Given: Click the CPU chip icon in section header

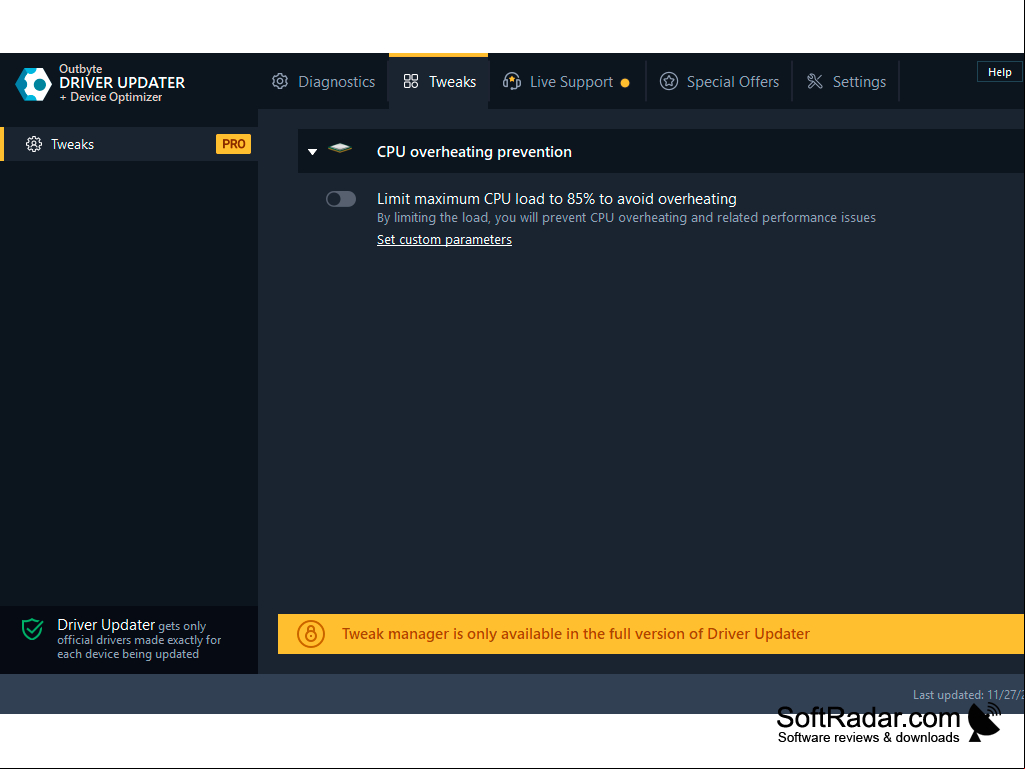Looking at the screenshot, I should [340, 148].
